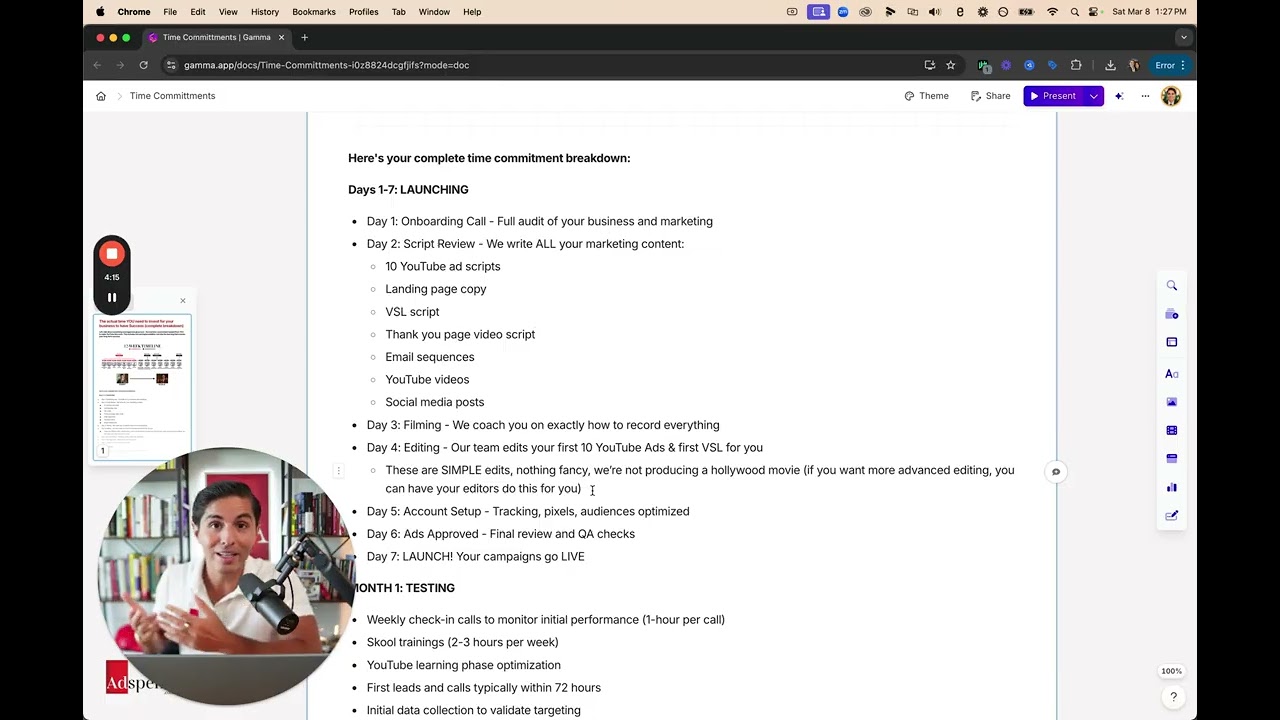Image resolution: width=1280 pixels, height=720 pixels.
Task: Open the History menu
Action: click(265, 12)
